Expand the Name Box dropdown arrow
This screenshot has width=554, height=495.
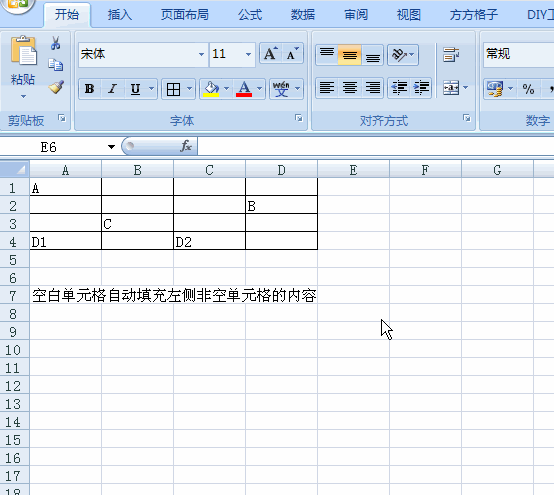point(111,147)
